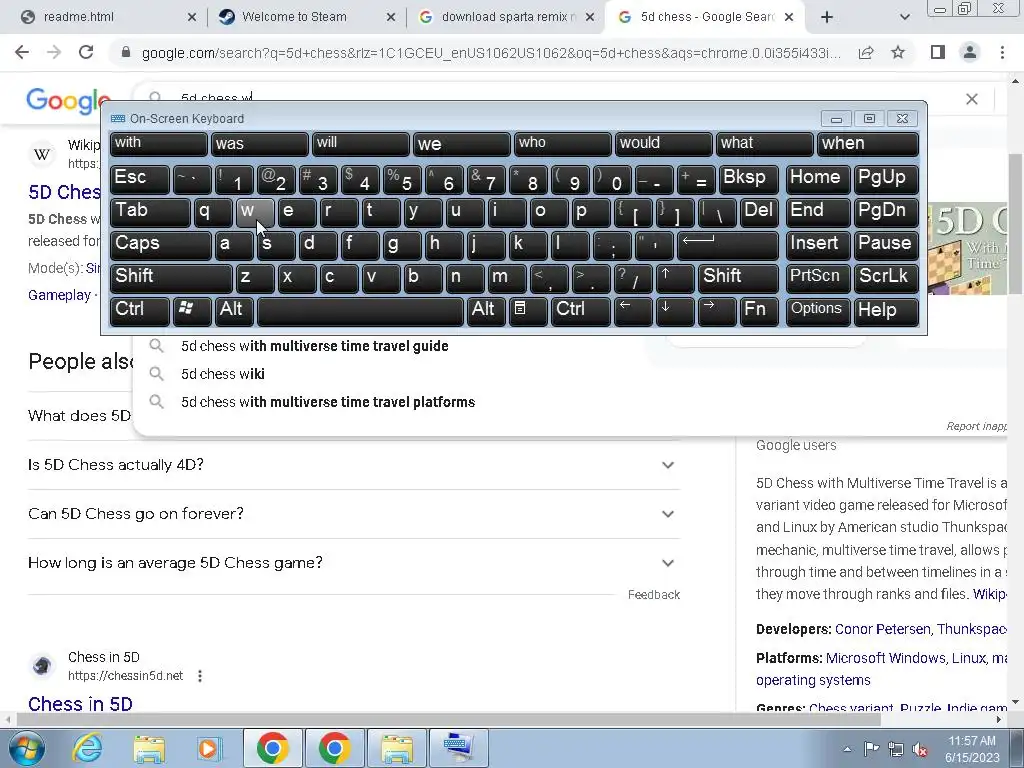Click Chrome's back arrow button
Viewport: 1024px width, 768px height.
coord(22,52)
